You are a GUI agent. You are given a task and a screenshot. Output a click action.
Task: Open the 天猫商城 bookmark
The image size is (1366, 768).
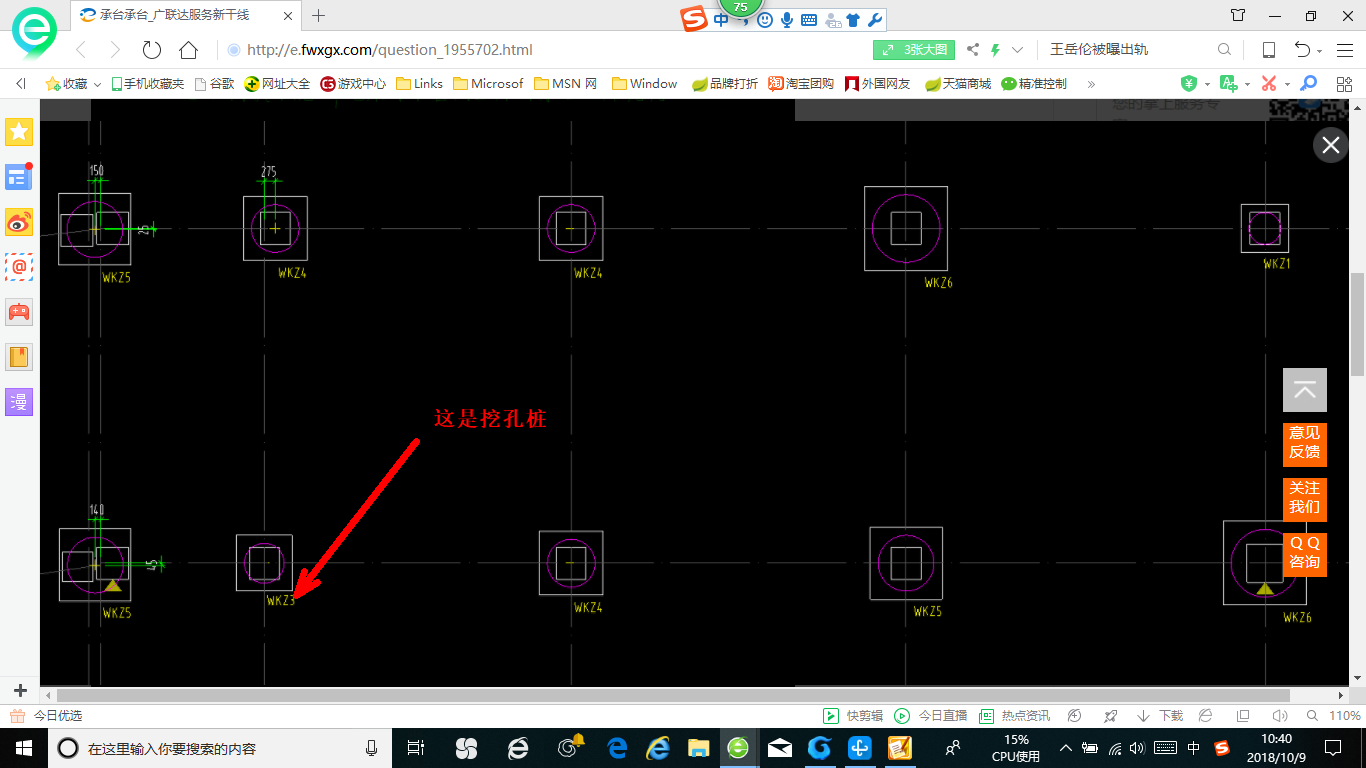[x=958, y=84]
